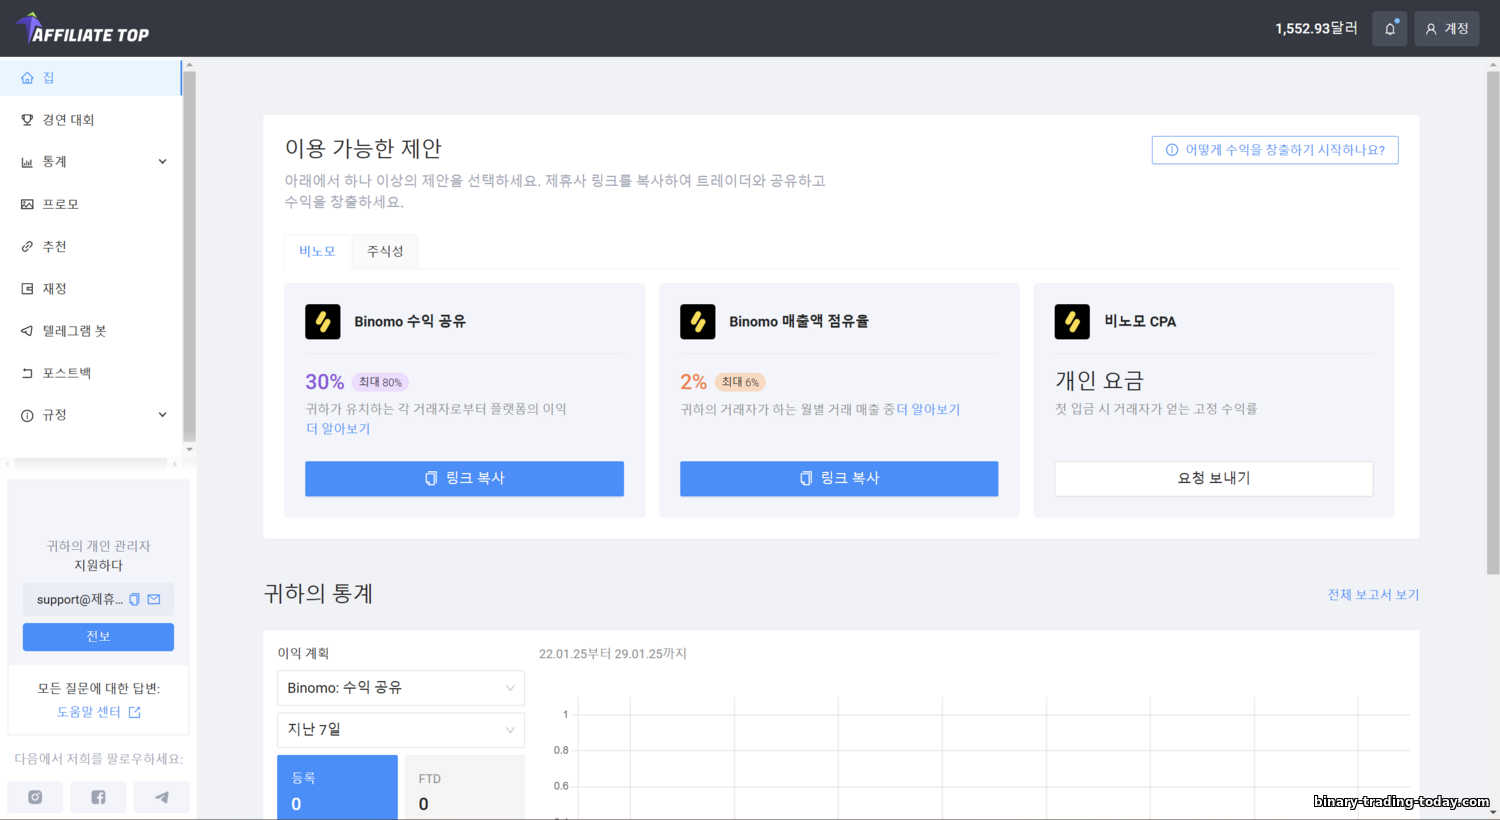Expand the 규정 rules submenu
Screen dimensions: 1500x820
[90, 415]
